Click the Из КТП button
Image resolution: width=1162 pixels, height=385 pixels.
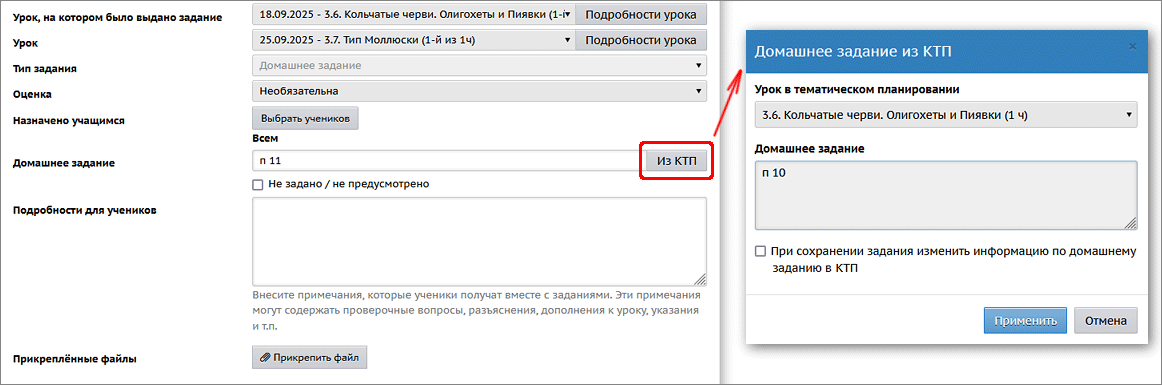pos(676,161)
